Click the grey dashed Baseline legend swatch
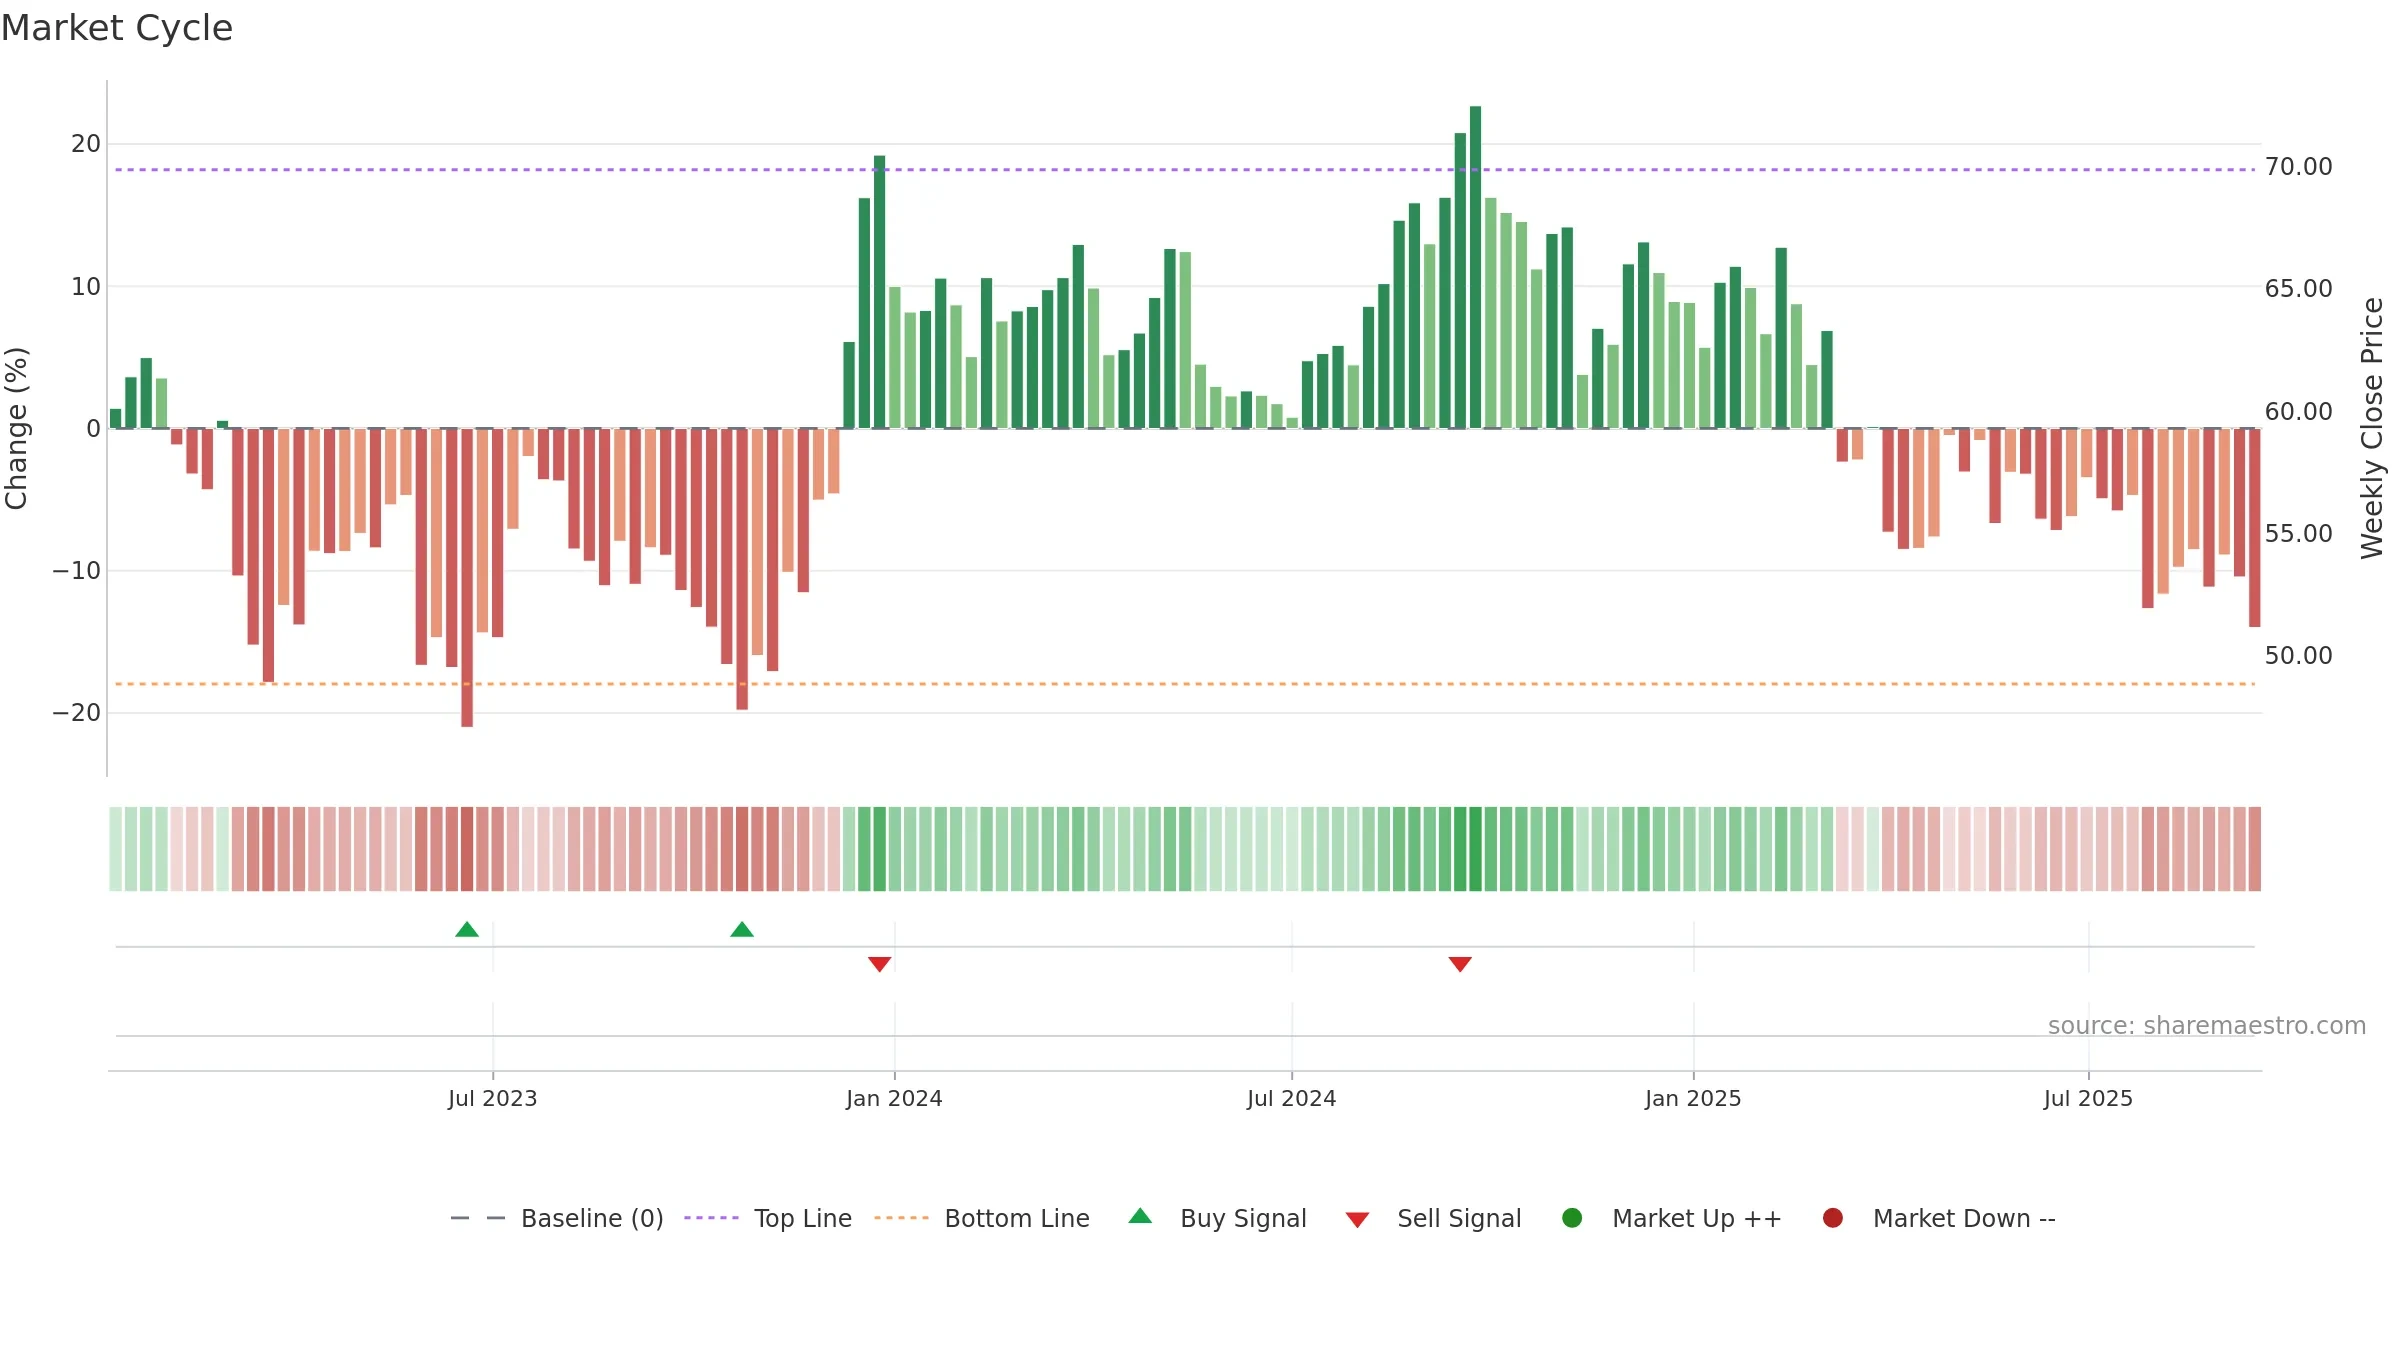The image size is (2400, 1350). point(478,1218)
